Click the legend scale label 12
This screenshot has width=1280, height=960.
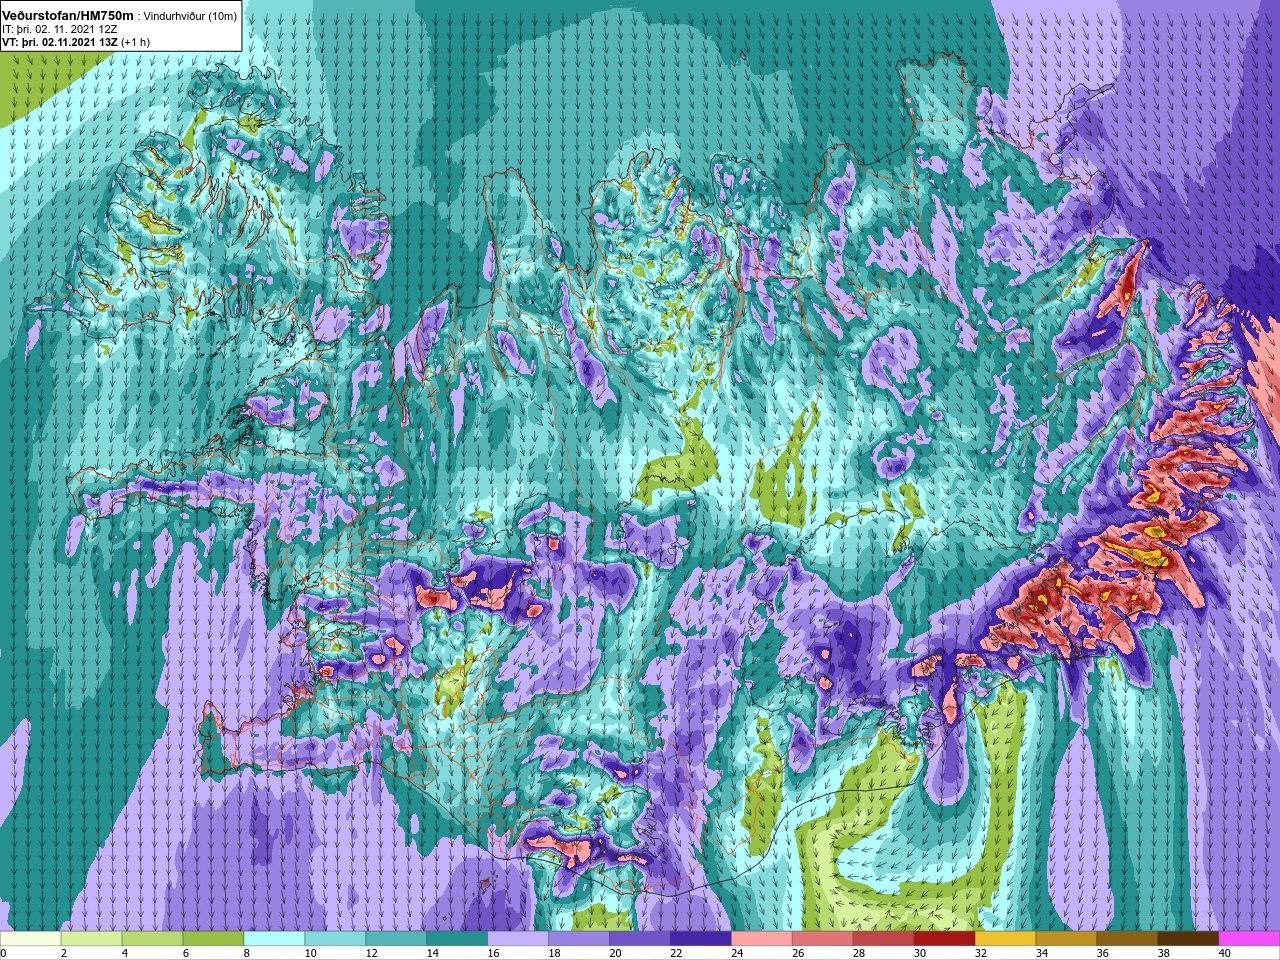[x=372, y=953]
